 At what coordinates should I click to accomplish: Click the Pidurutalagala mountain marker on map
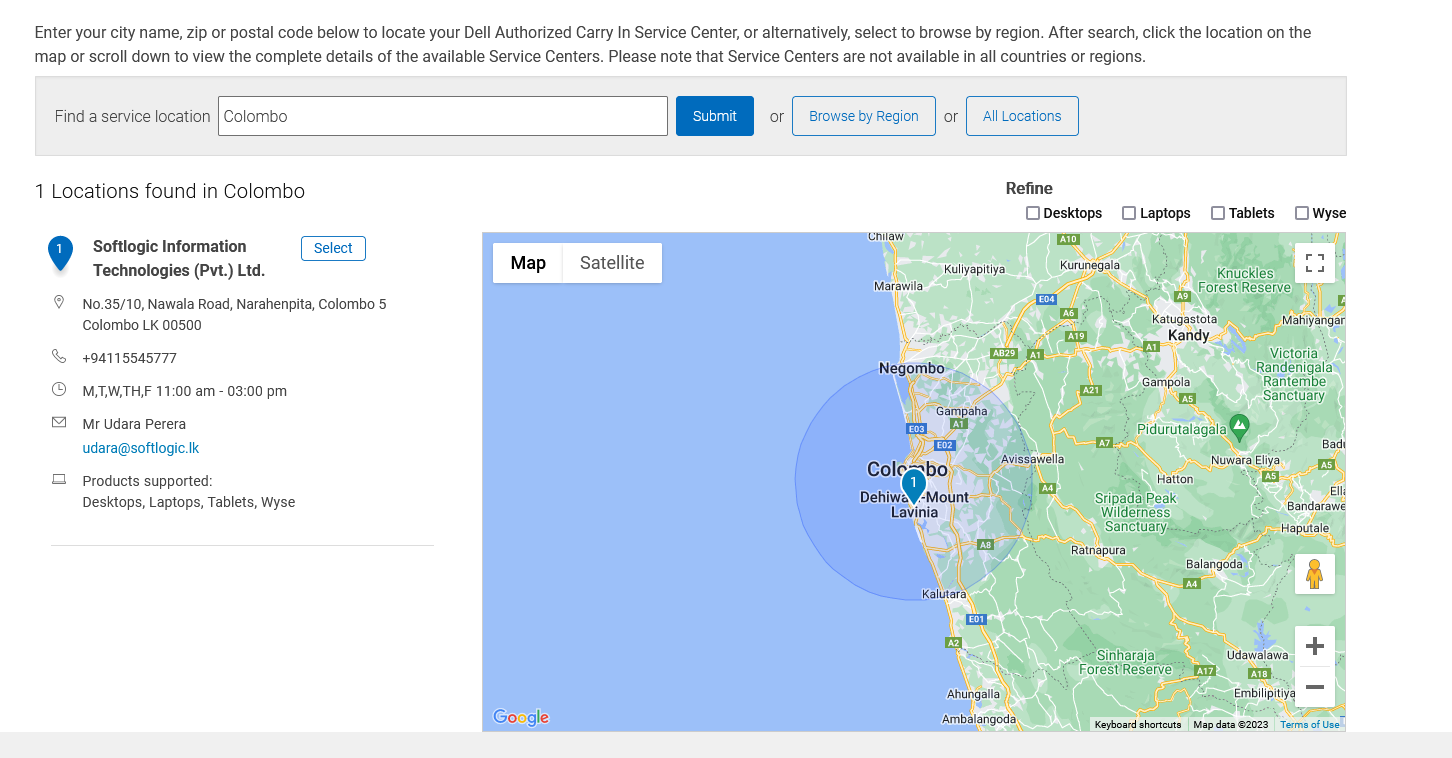coord(1239,427)
